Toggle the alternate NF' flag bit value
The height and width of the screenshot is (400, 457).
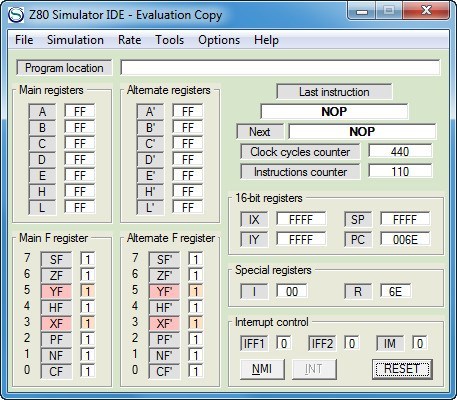196,355
